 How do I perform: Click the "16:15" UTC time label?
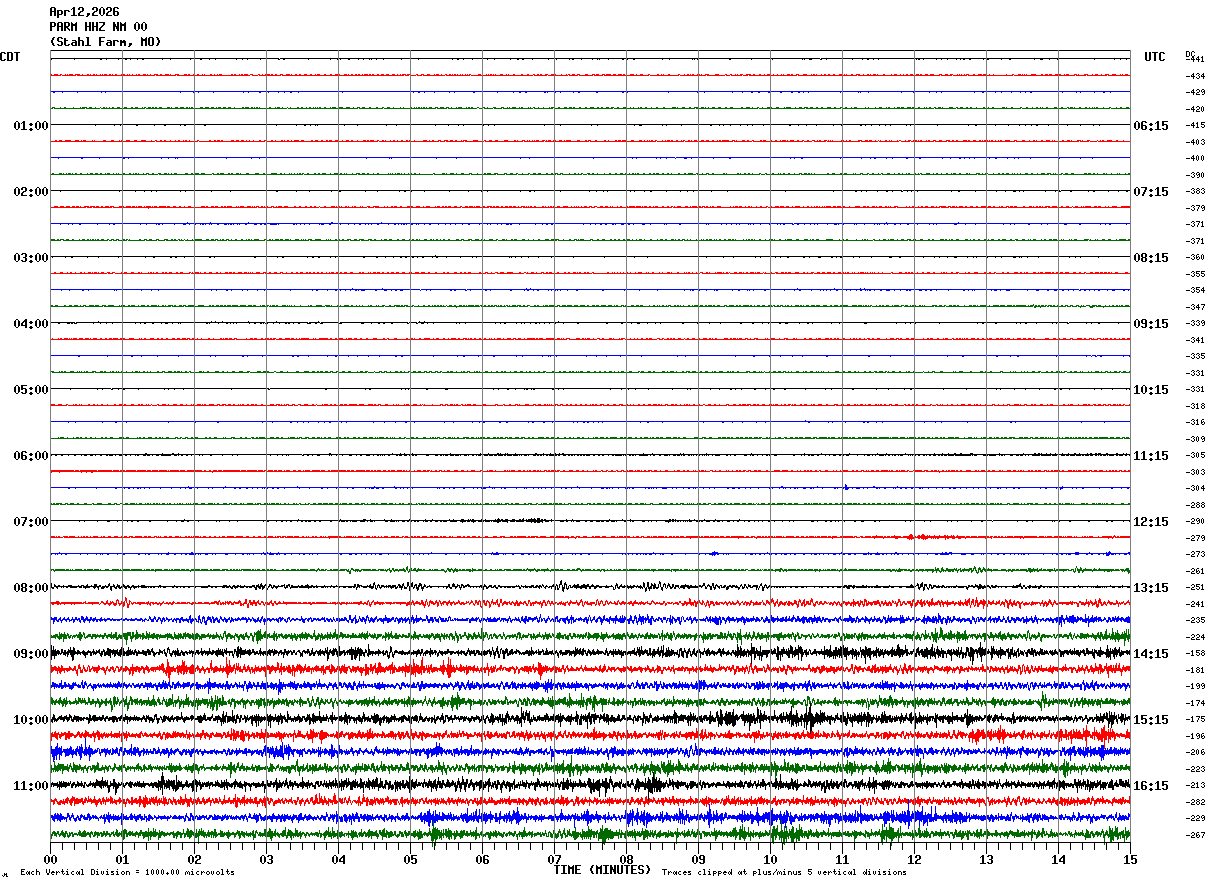tap(1151, 786)
